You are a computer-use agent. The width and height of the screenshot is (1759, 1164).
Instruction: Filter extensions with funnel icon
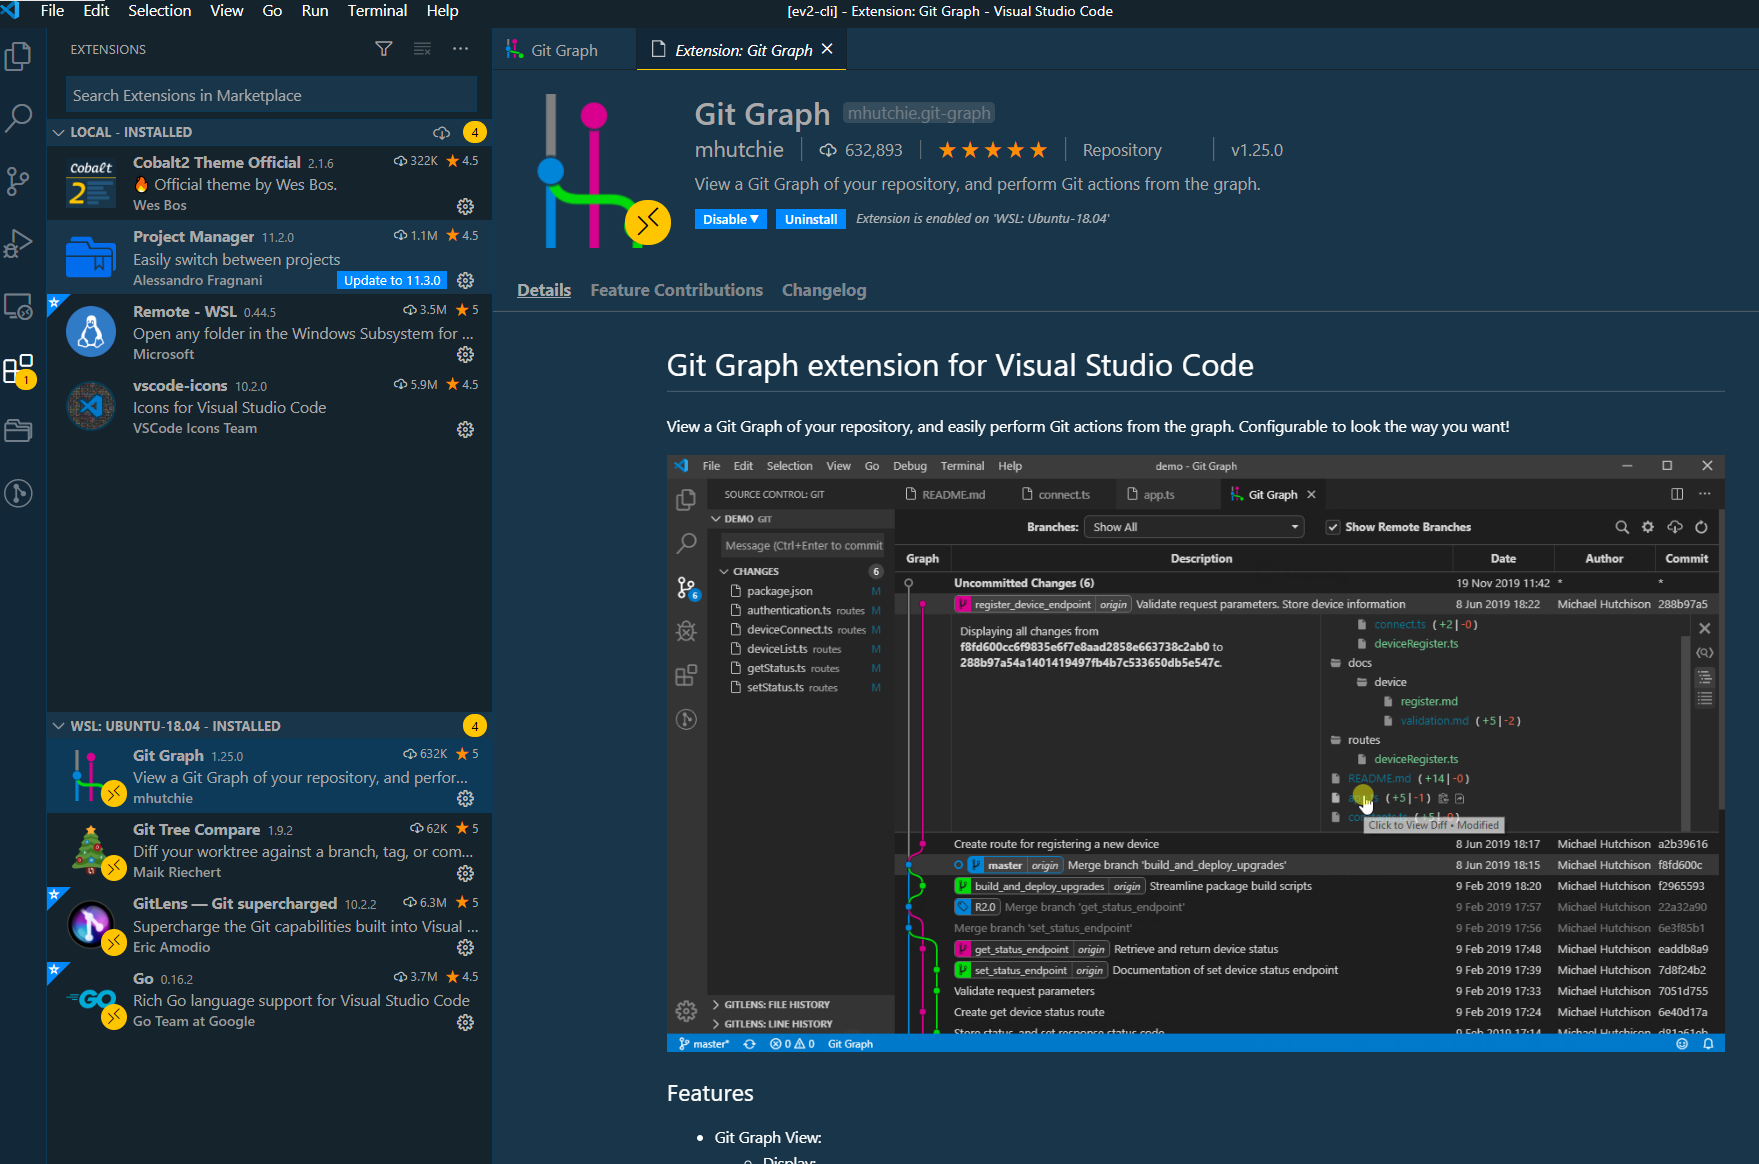pos(384,49)
